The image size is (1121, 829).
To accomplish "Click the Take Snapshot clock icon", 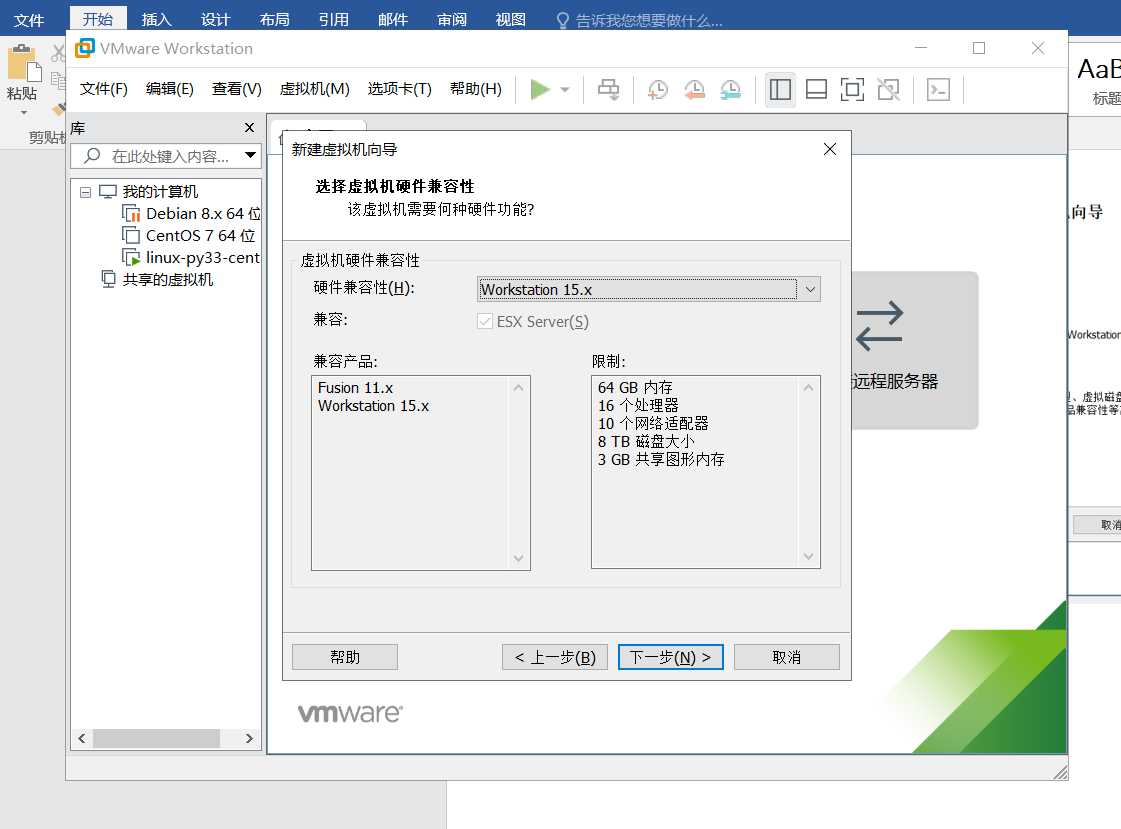I will point(657,89).
